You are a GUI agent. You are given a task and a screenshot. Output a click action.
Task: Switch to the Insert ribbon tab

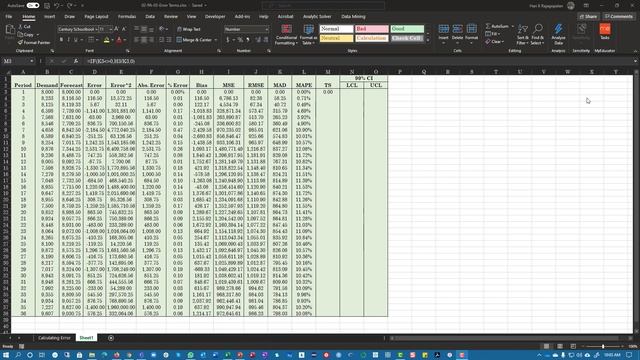point(49,17)
